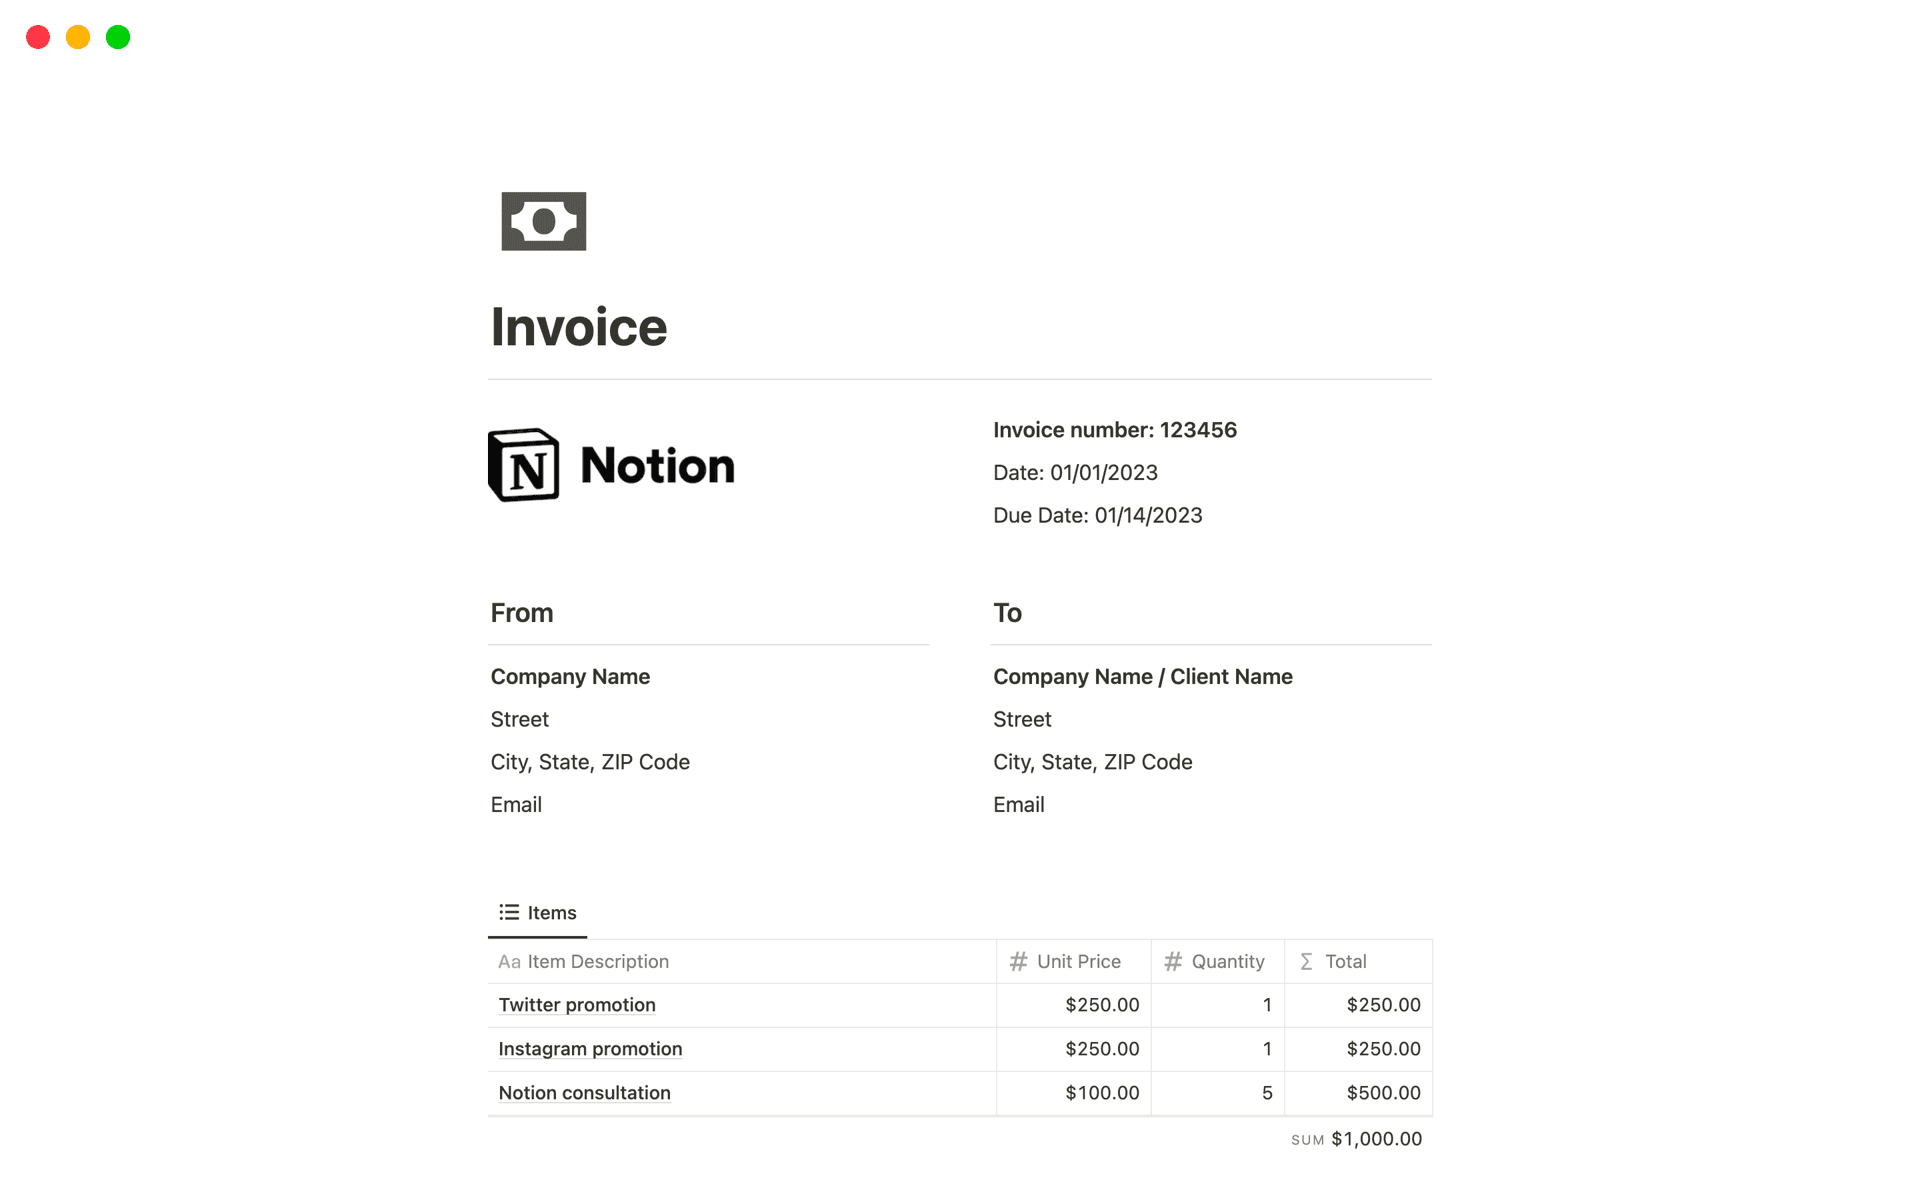
Task: Click the Notion logo image
Action: point(611,466)
